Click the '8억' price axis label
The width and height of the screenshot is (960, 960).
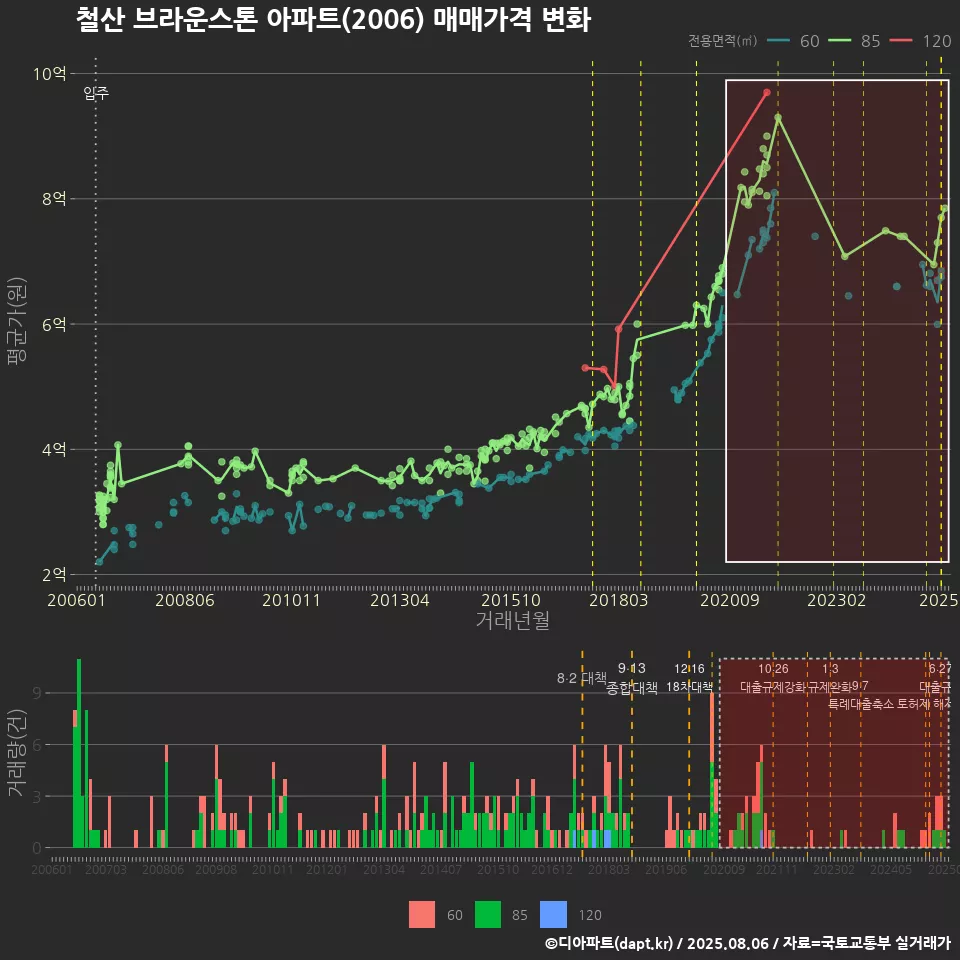pyautogui.click(x=54, y=199)
